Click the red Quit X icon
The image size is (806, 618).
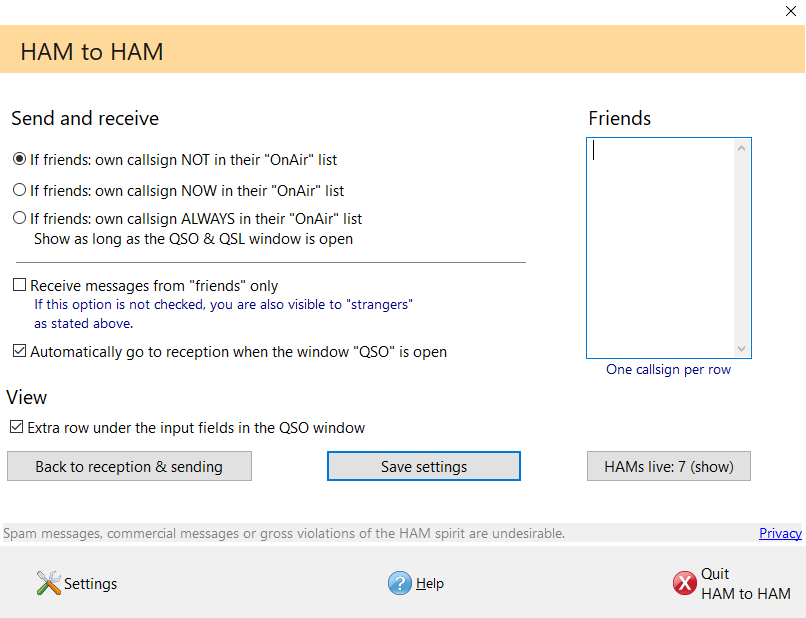coord(684,584)
